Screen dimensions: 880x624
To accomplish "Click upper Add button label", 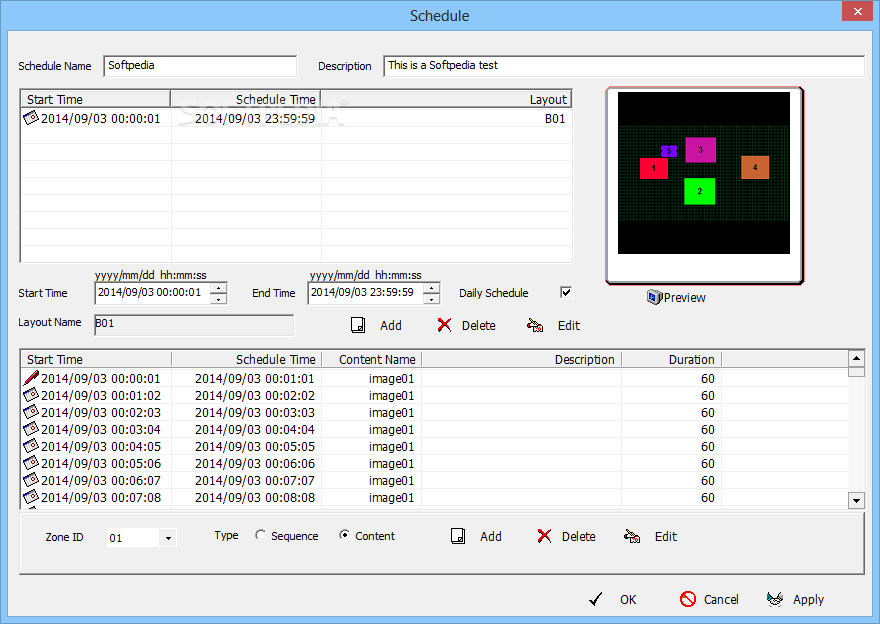I will 391,325.
